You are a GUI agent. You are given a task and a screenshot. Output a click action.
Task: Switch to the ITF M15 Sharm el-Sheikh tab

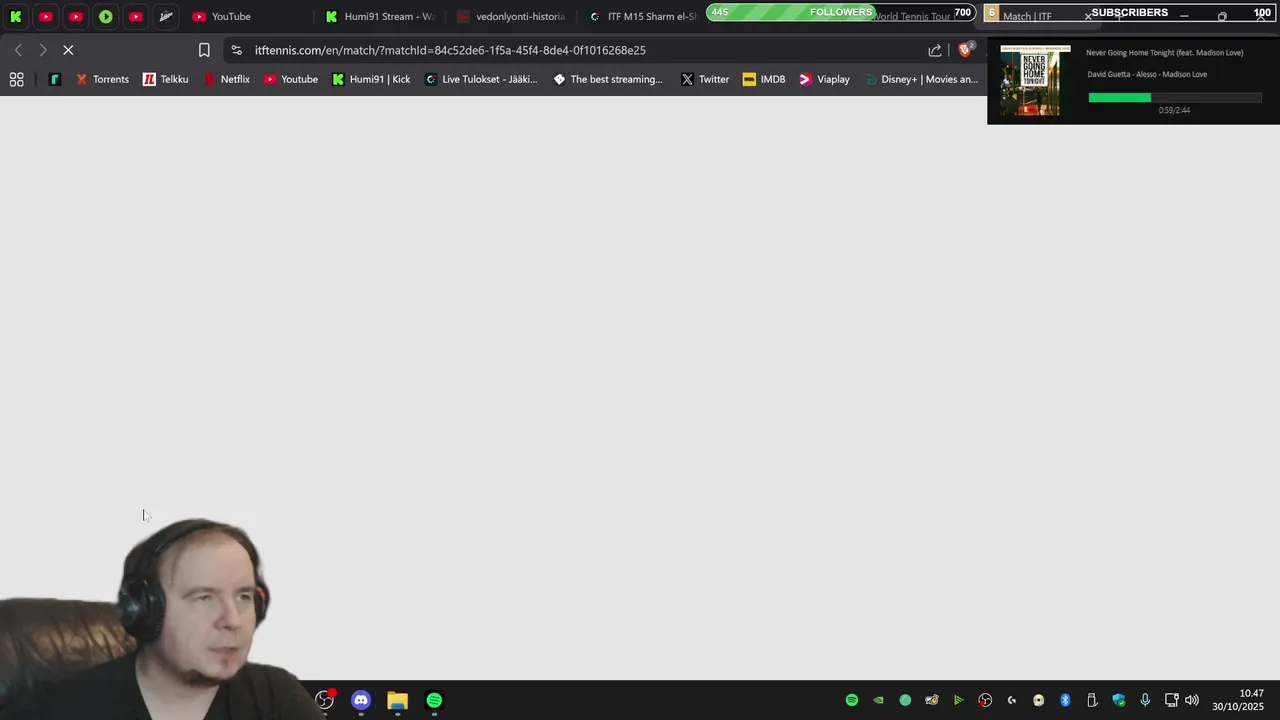click(642, 16)
